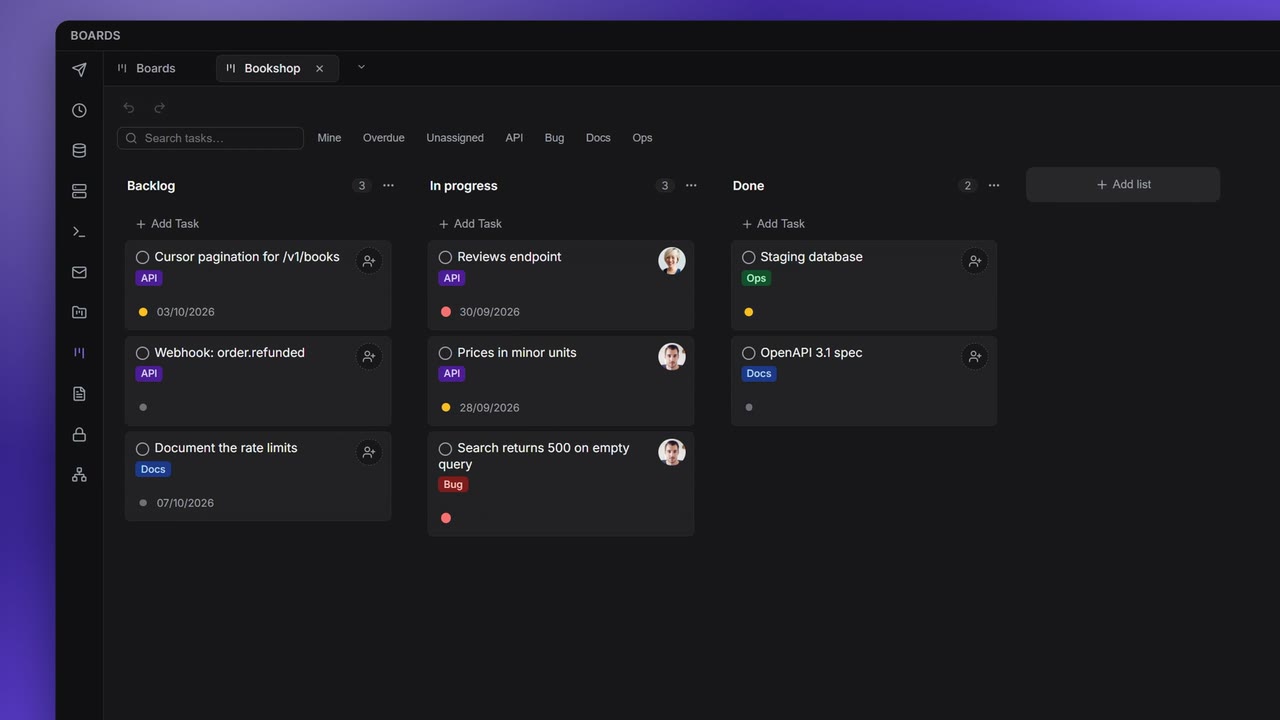Click yellow priority dot on Staging database
This screenshot has height=720, width=1280.
point(749,312)
